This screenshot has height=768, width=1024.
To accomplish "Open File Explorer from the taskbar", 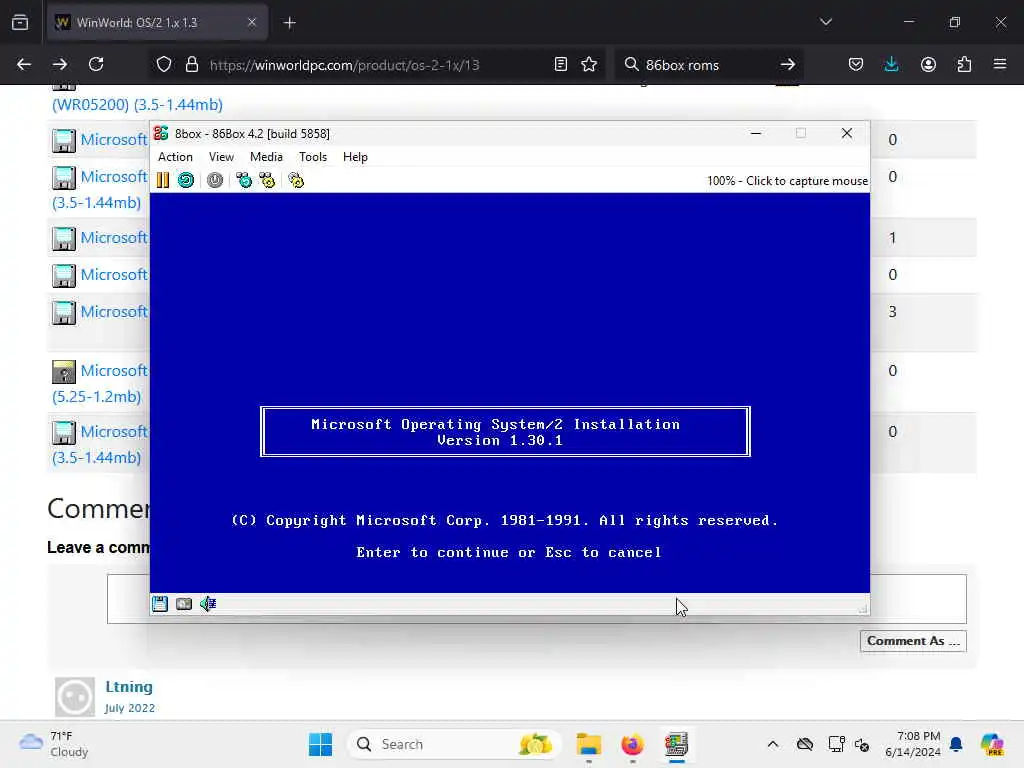I will click(588, 744).
